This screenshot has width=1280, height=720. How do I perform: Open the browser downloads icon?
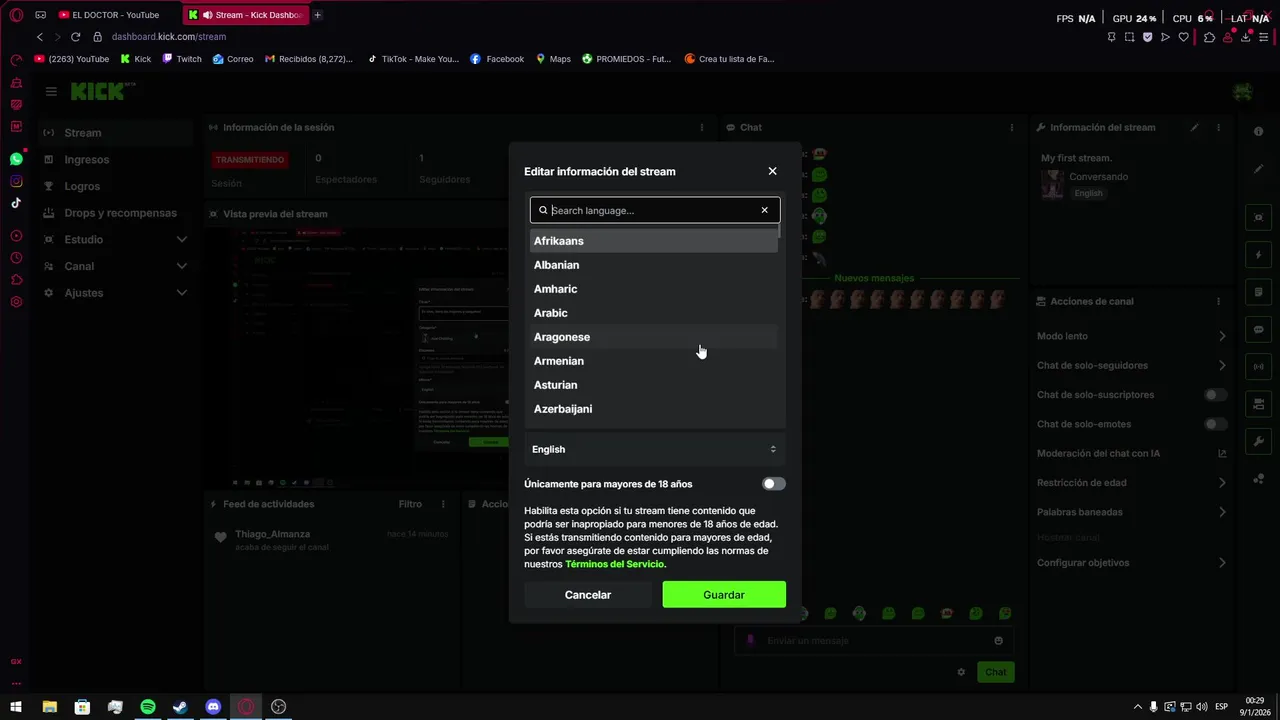pos(1246,37)
